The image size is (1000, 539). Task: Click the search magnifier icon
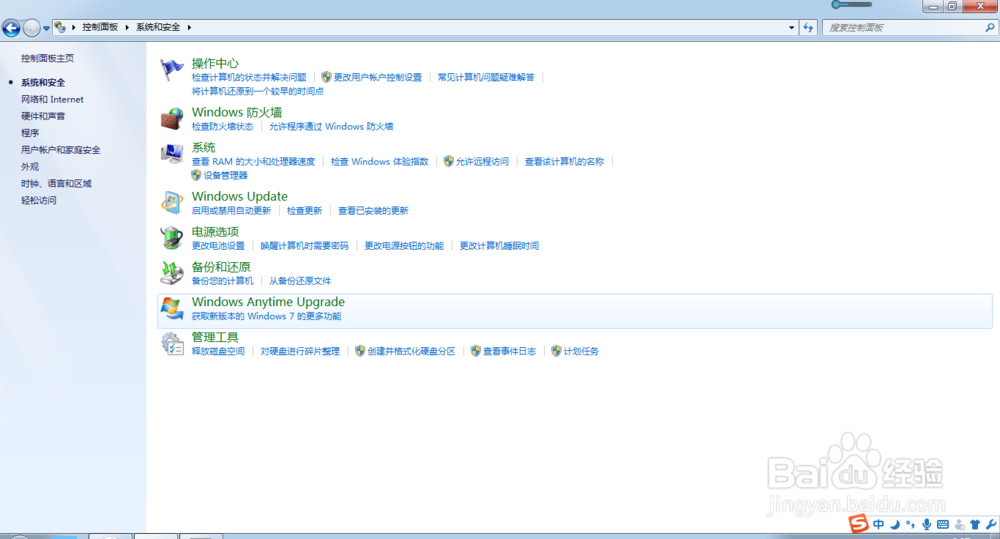pyautogui.click(x=989, y=27)
